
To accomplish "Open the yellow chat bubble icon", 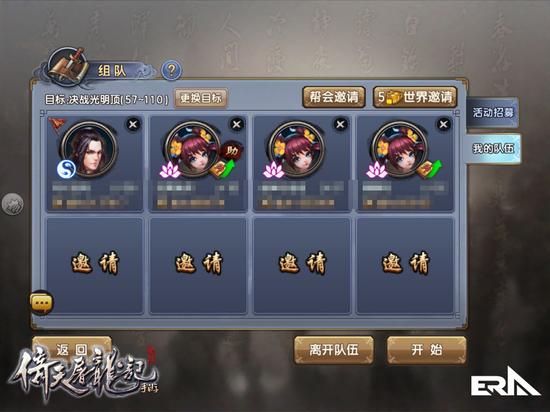I will (42, 302).
